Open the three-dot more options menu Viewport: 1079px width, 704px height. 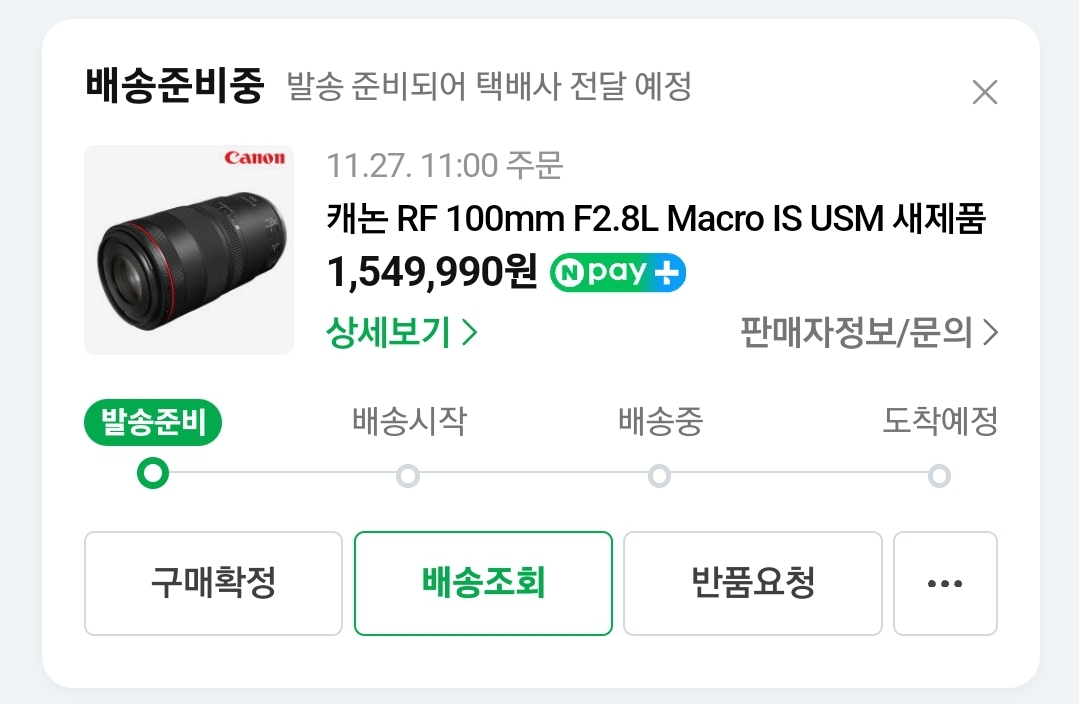click(x=945, y=583)
